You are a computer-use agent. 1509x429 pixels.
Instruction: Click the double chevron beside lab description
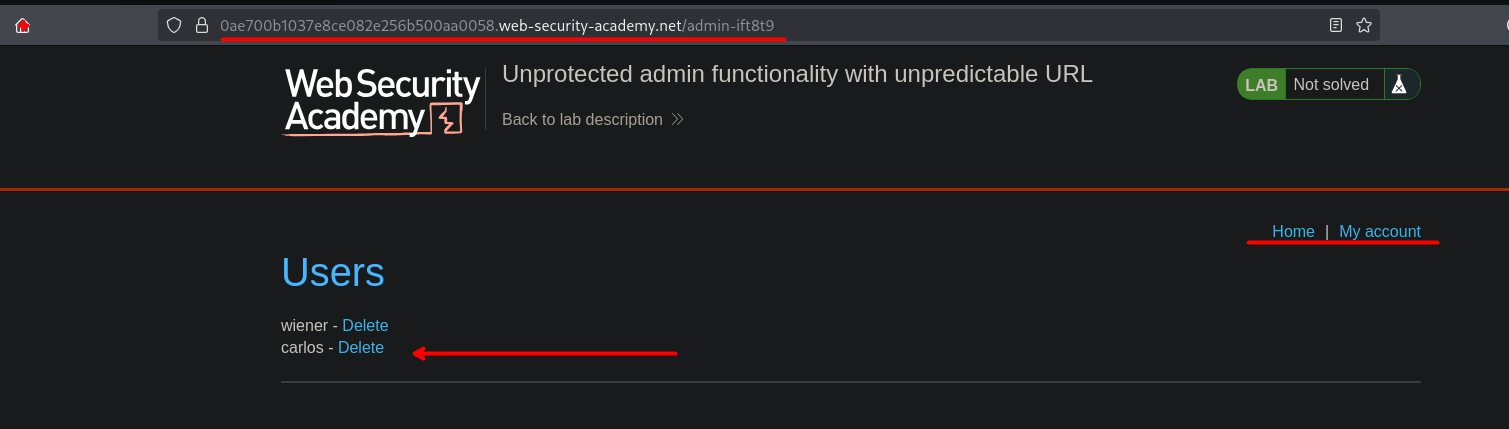677,120
